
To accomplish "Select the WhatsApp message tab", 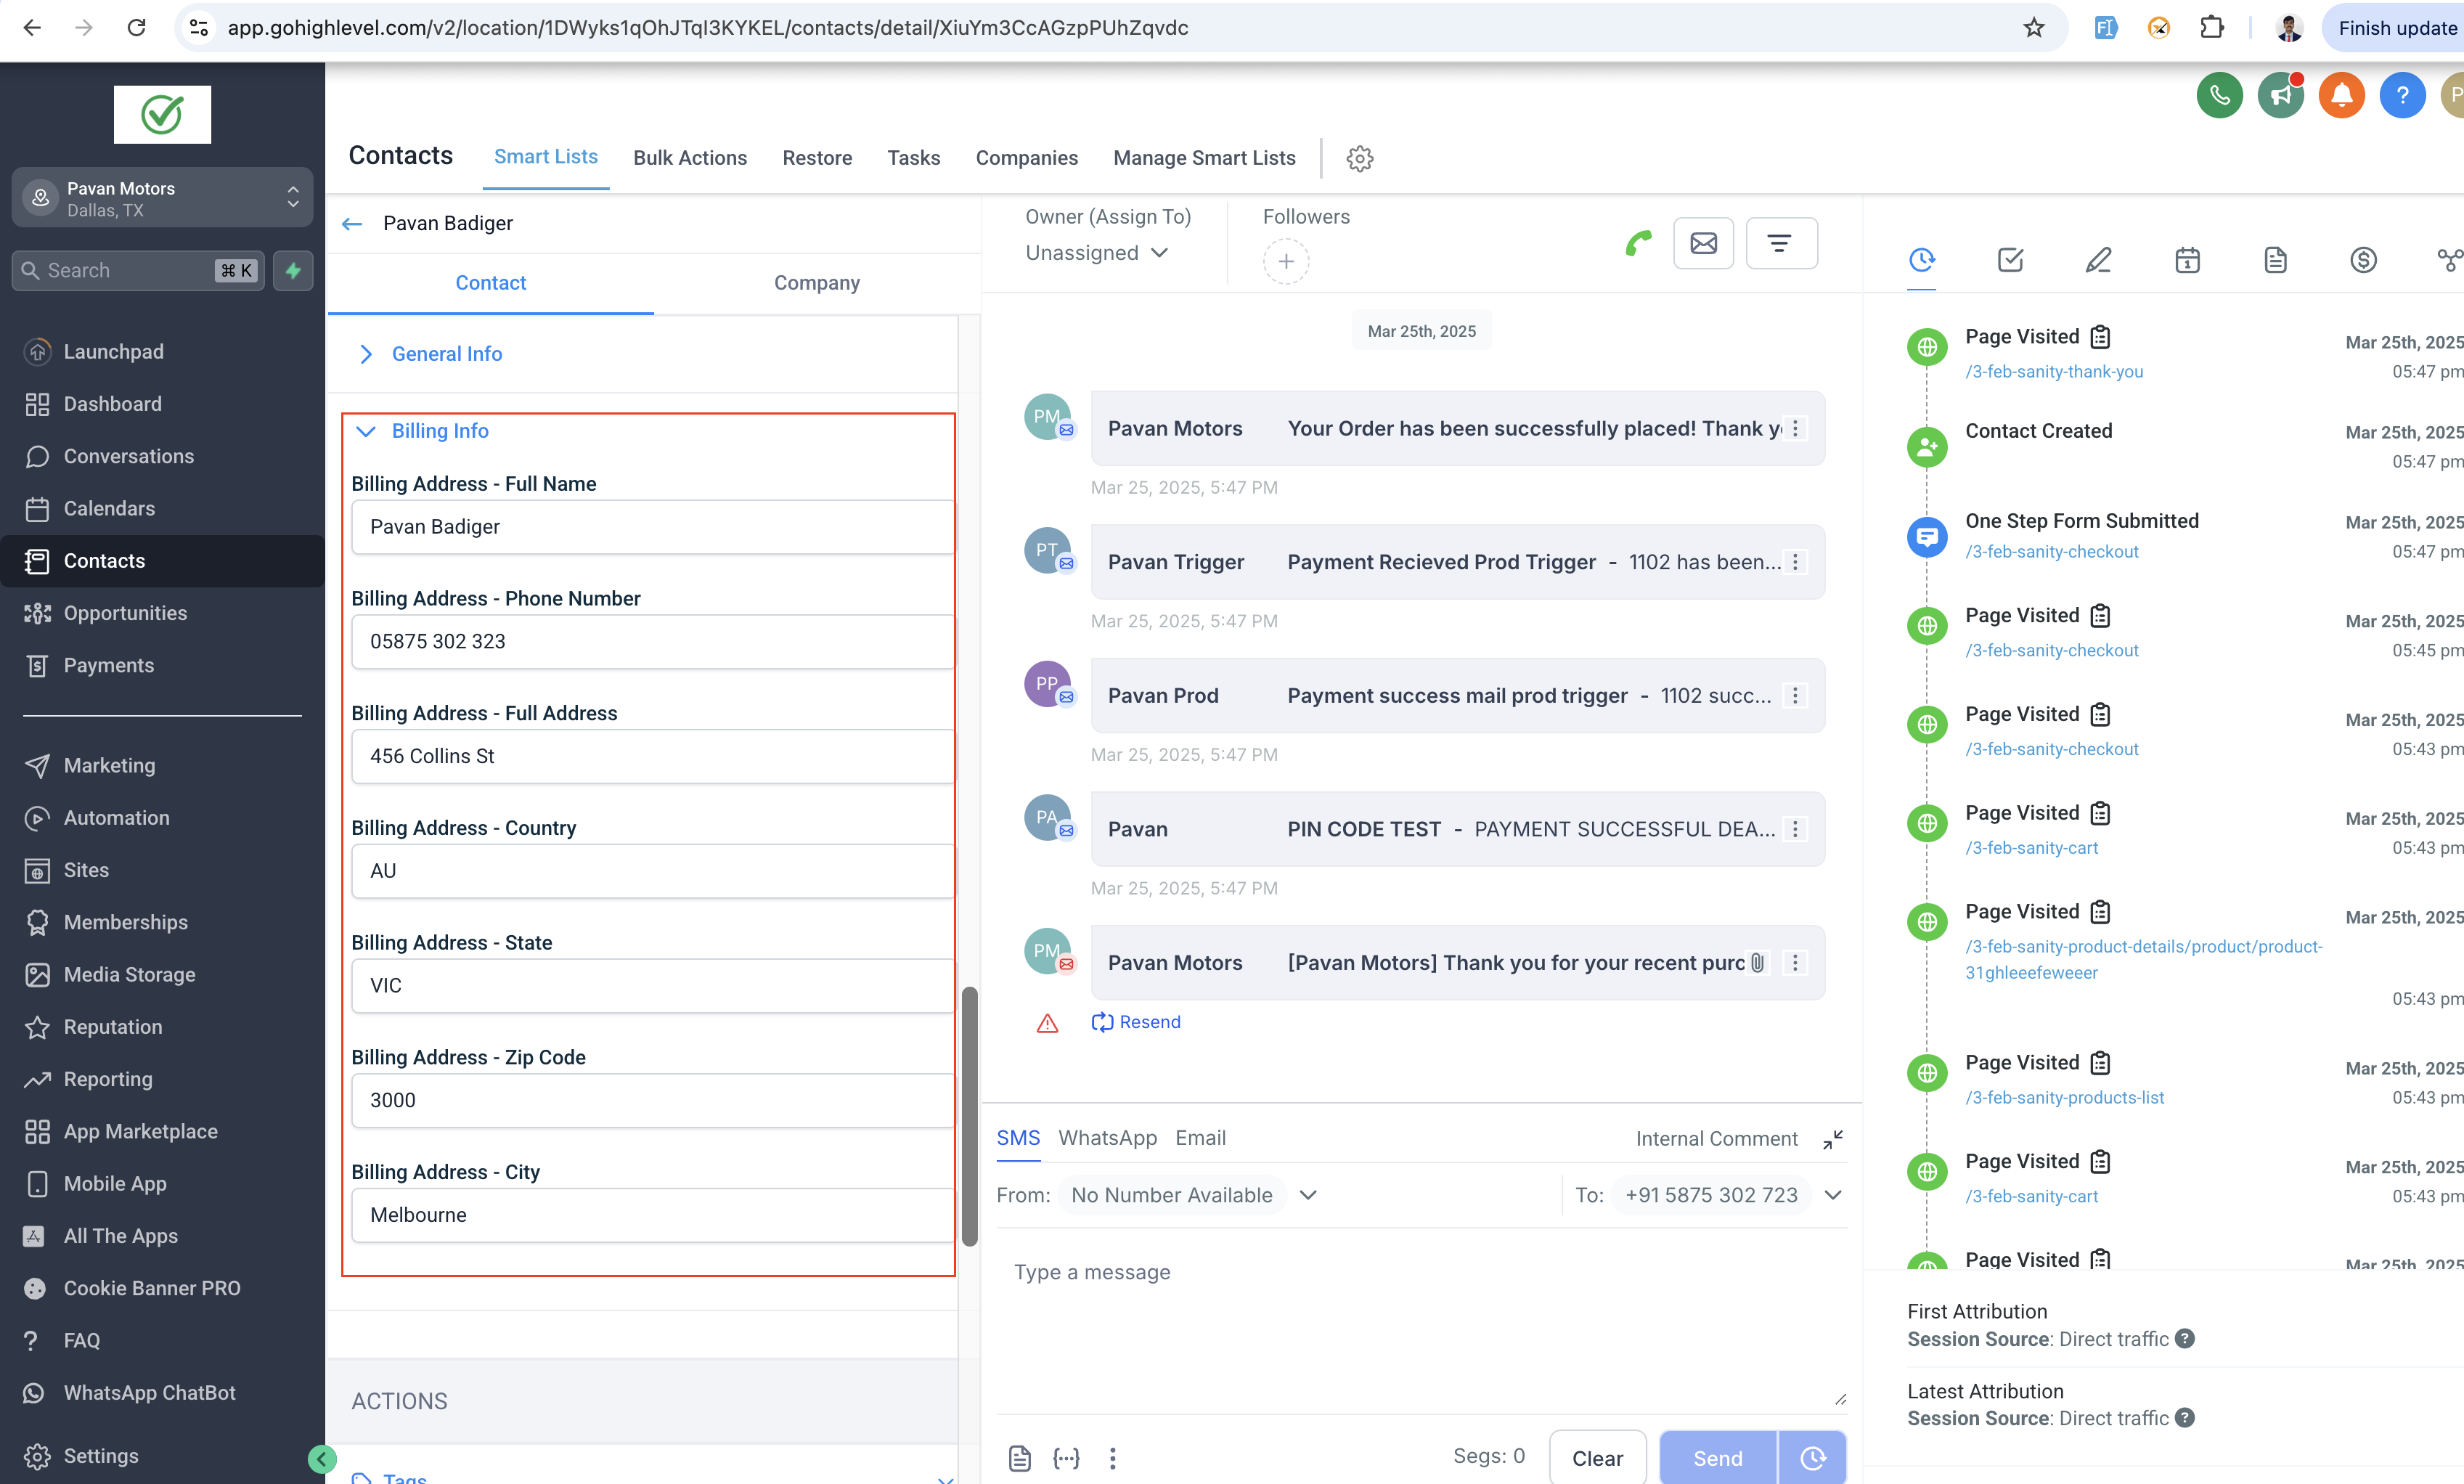I will click(1107, 1138).
